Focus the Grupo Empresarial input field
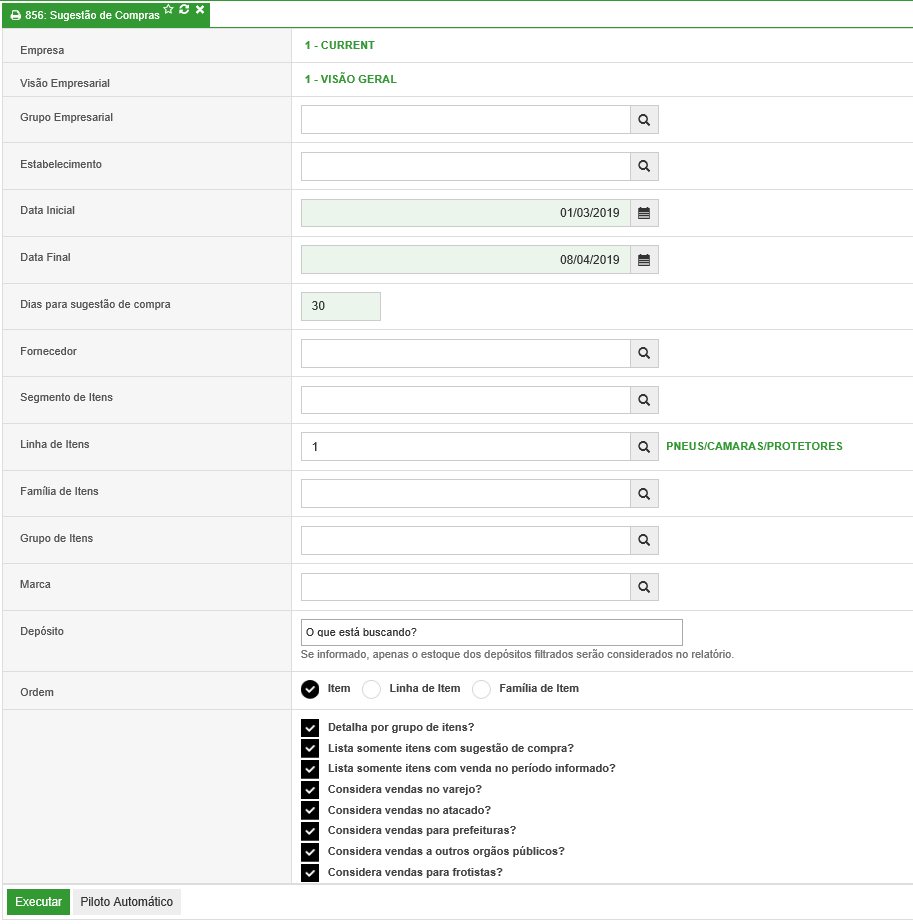 pos(466,120)
